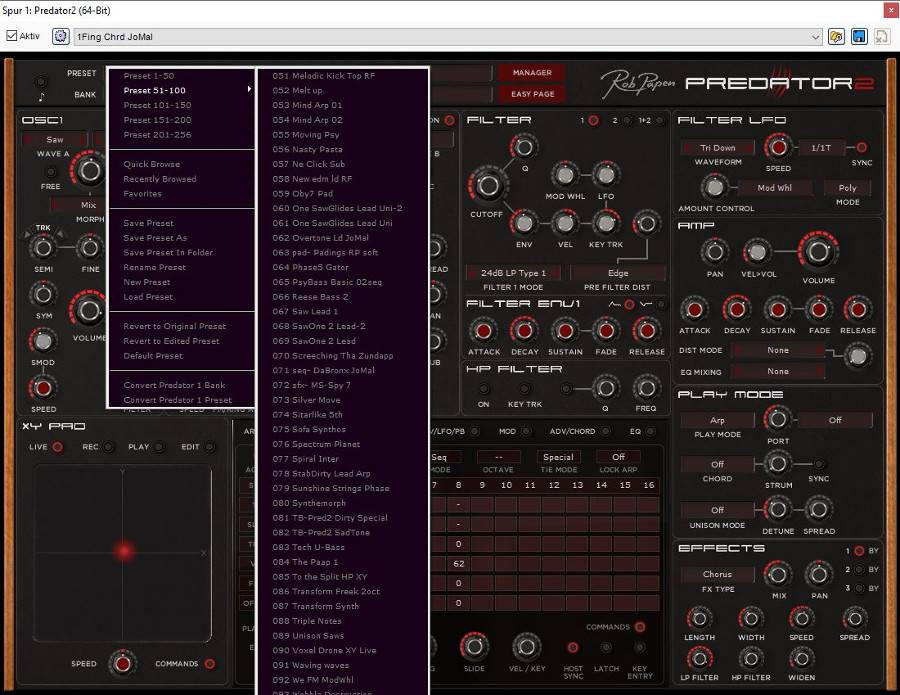Select filter 2 routing LED
Viewport: 900px width, 695px height.
[627, 120]
